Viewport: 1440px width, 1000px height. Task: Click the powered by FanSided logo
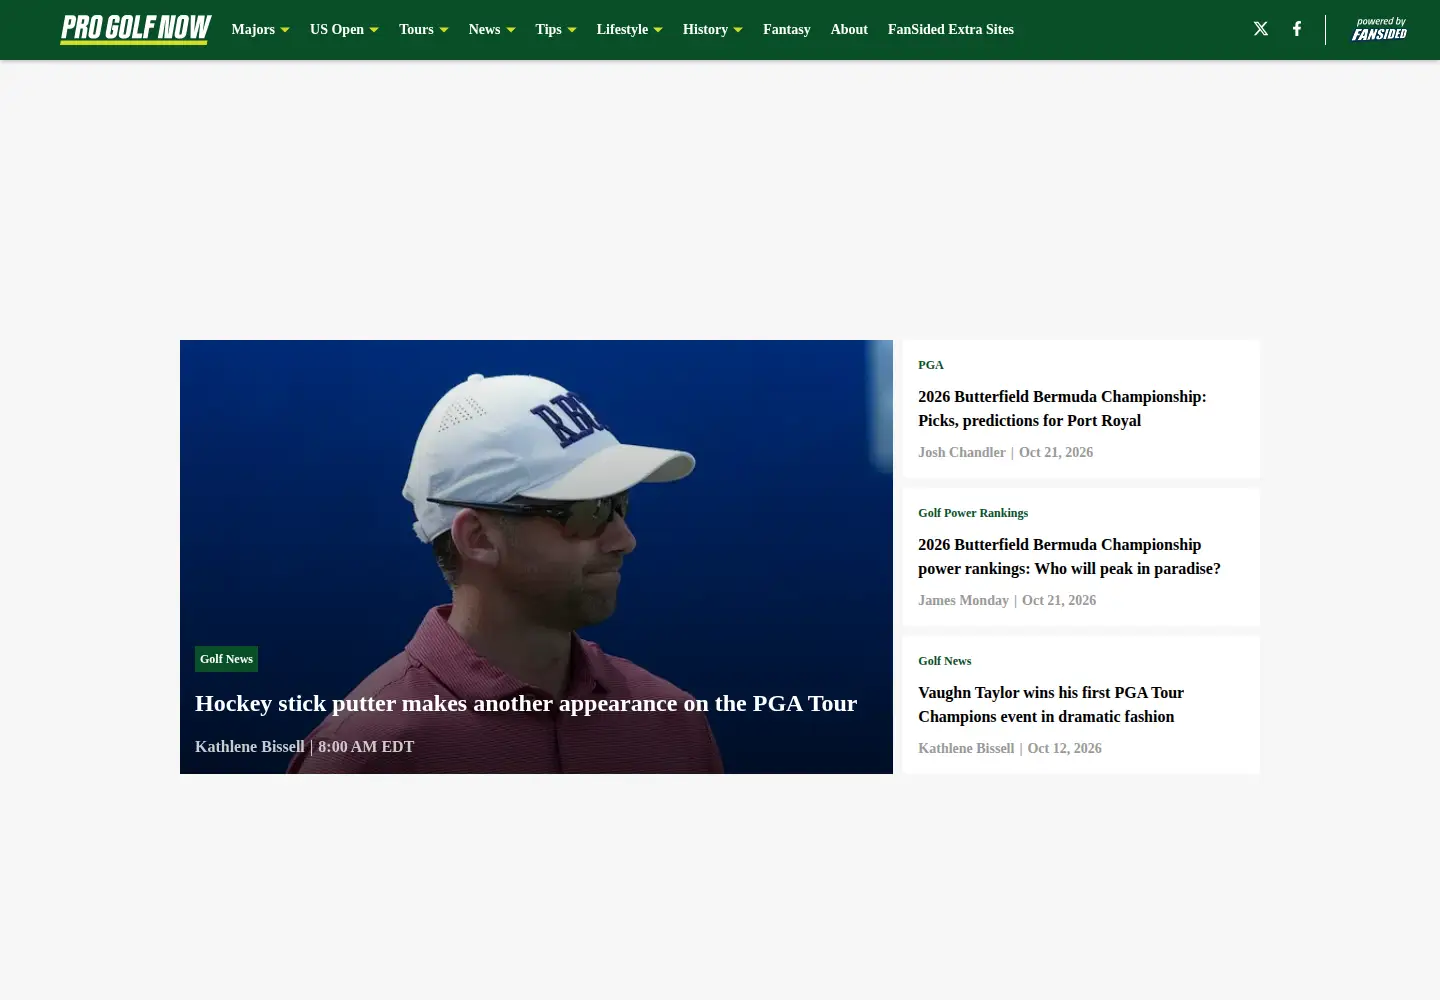(x=1379, y=29)
